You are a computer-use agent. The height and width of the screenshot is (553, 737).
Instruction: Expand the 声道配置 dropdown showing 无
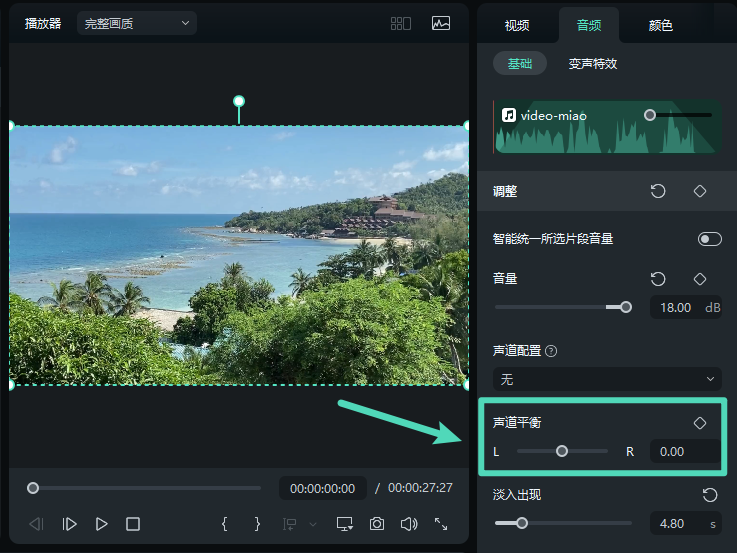click(x=607, y=379)
